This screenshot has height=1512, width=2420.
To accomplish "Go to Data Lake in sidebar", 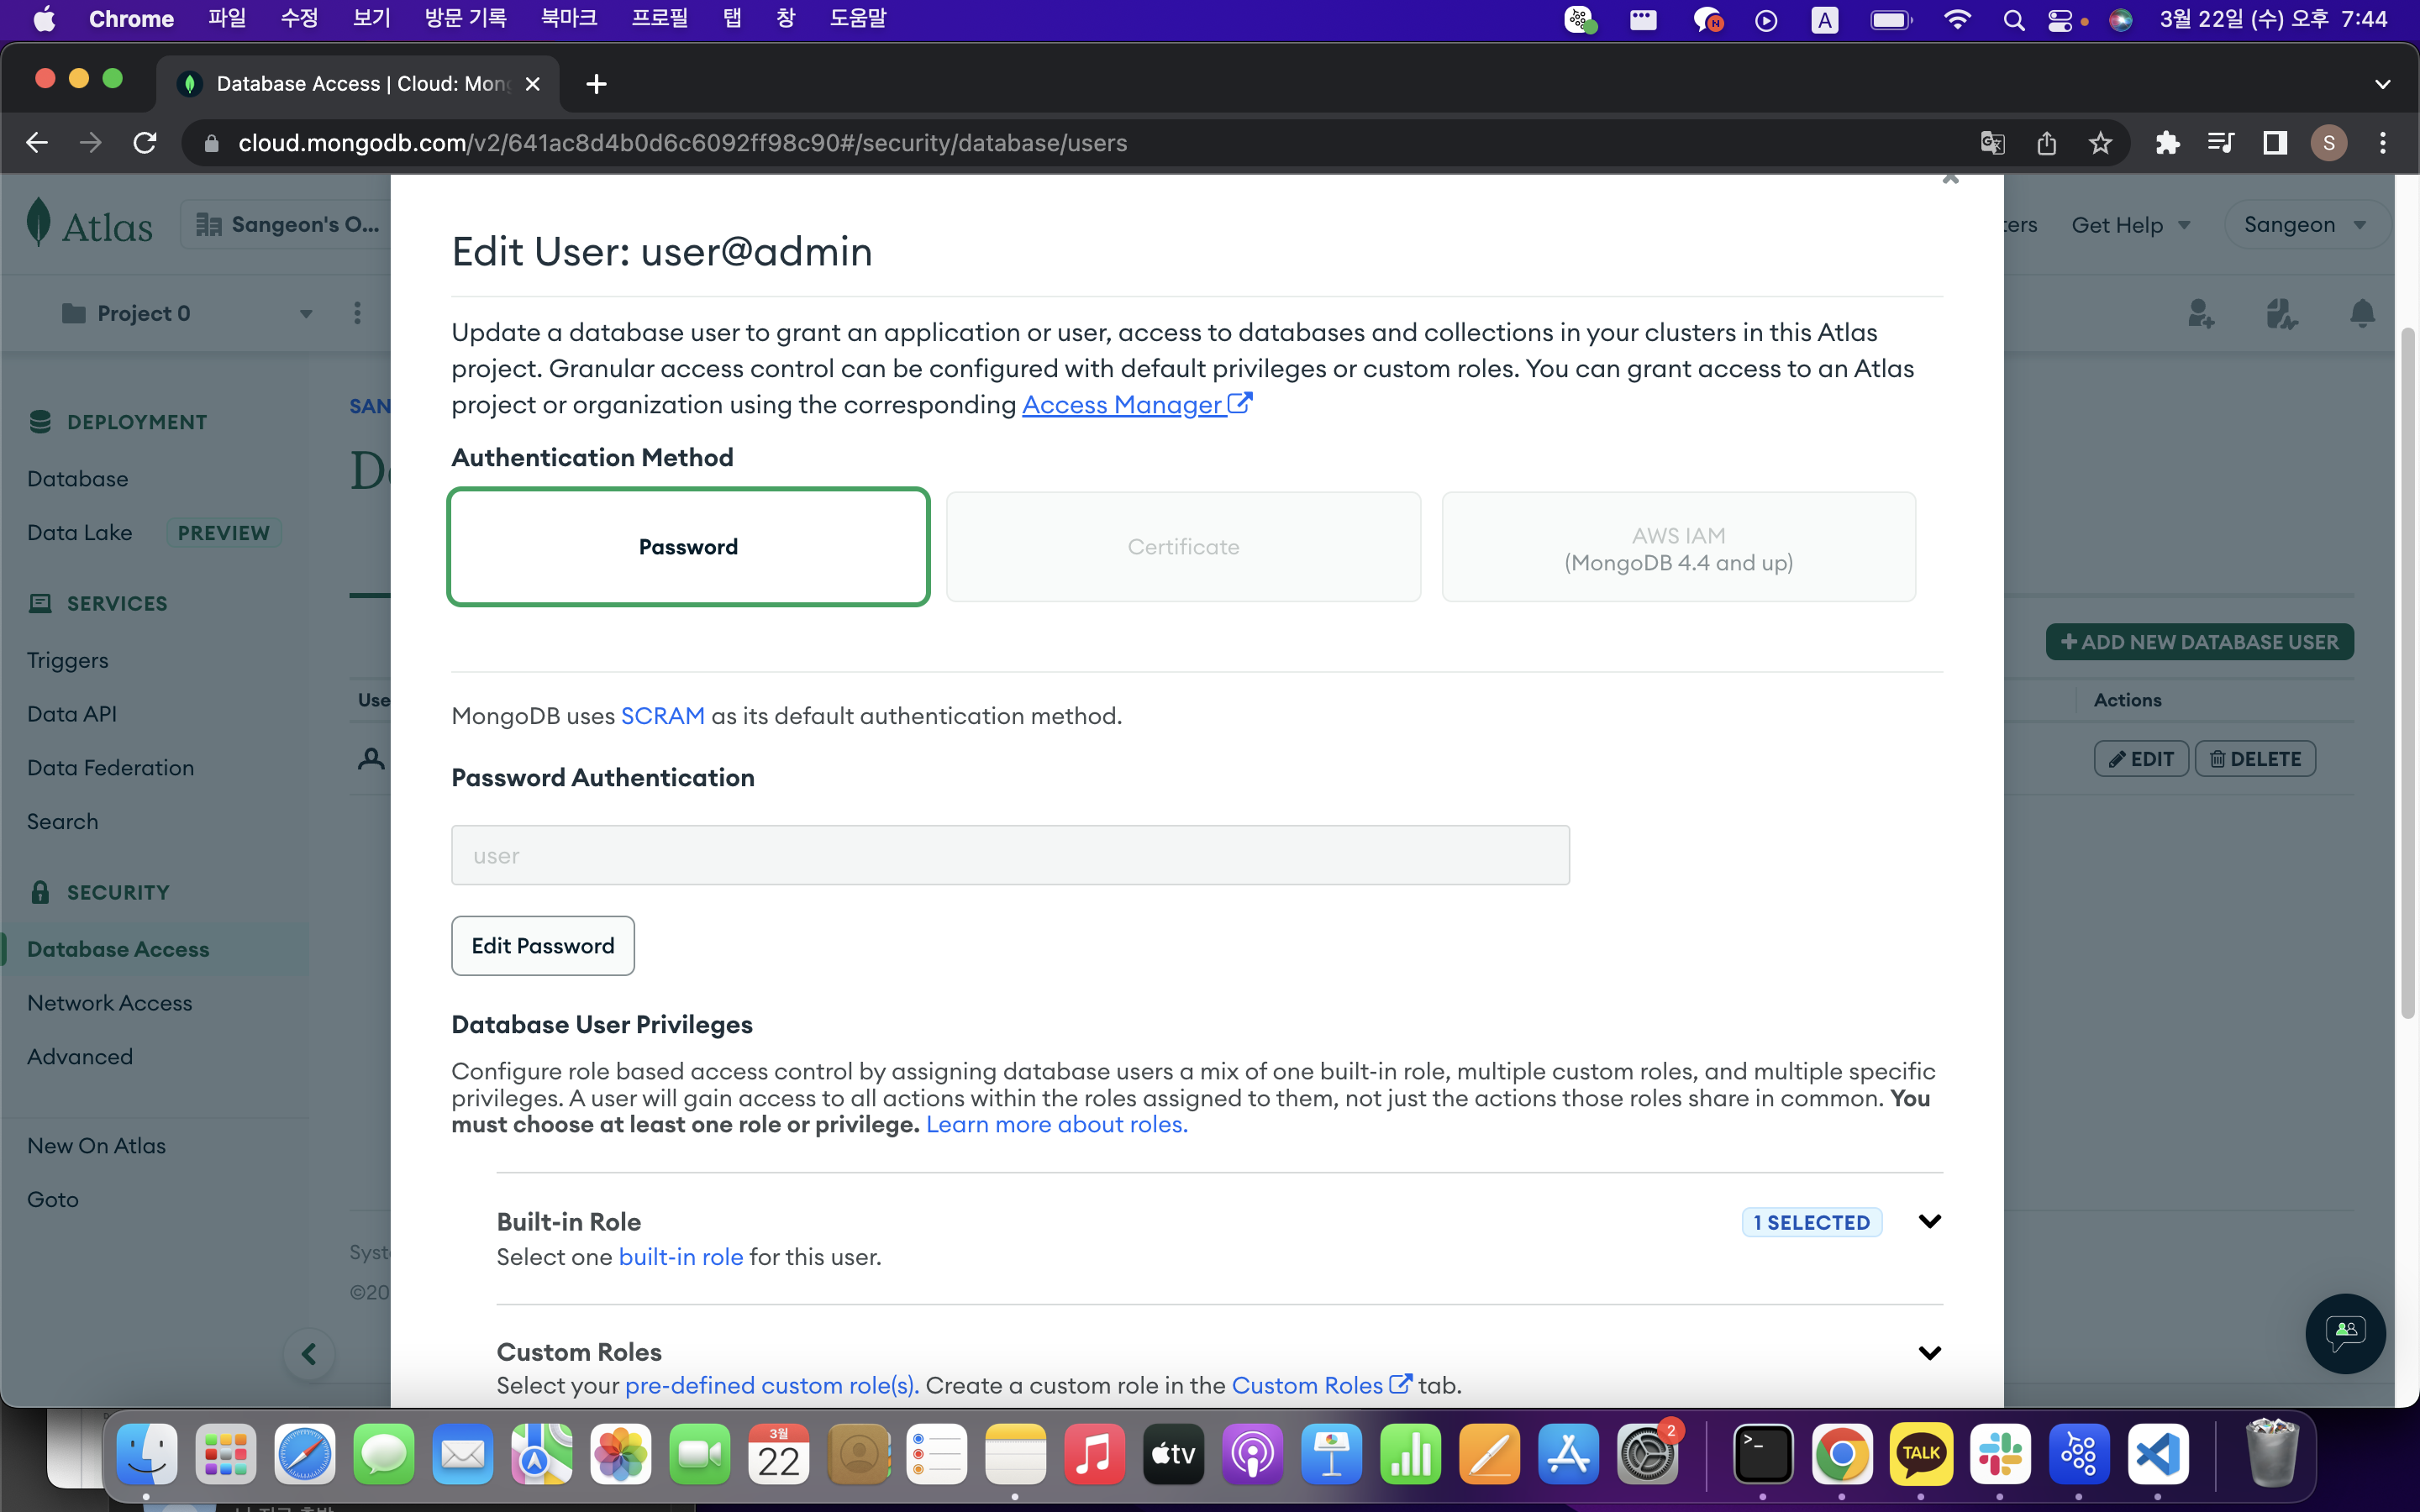I will pos(80,533).
